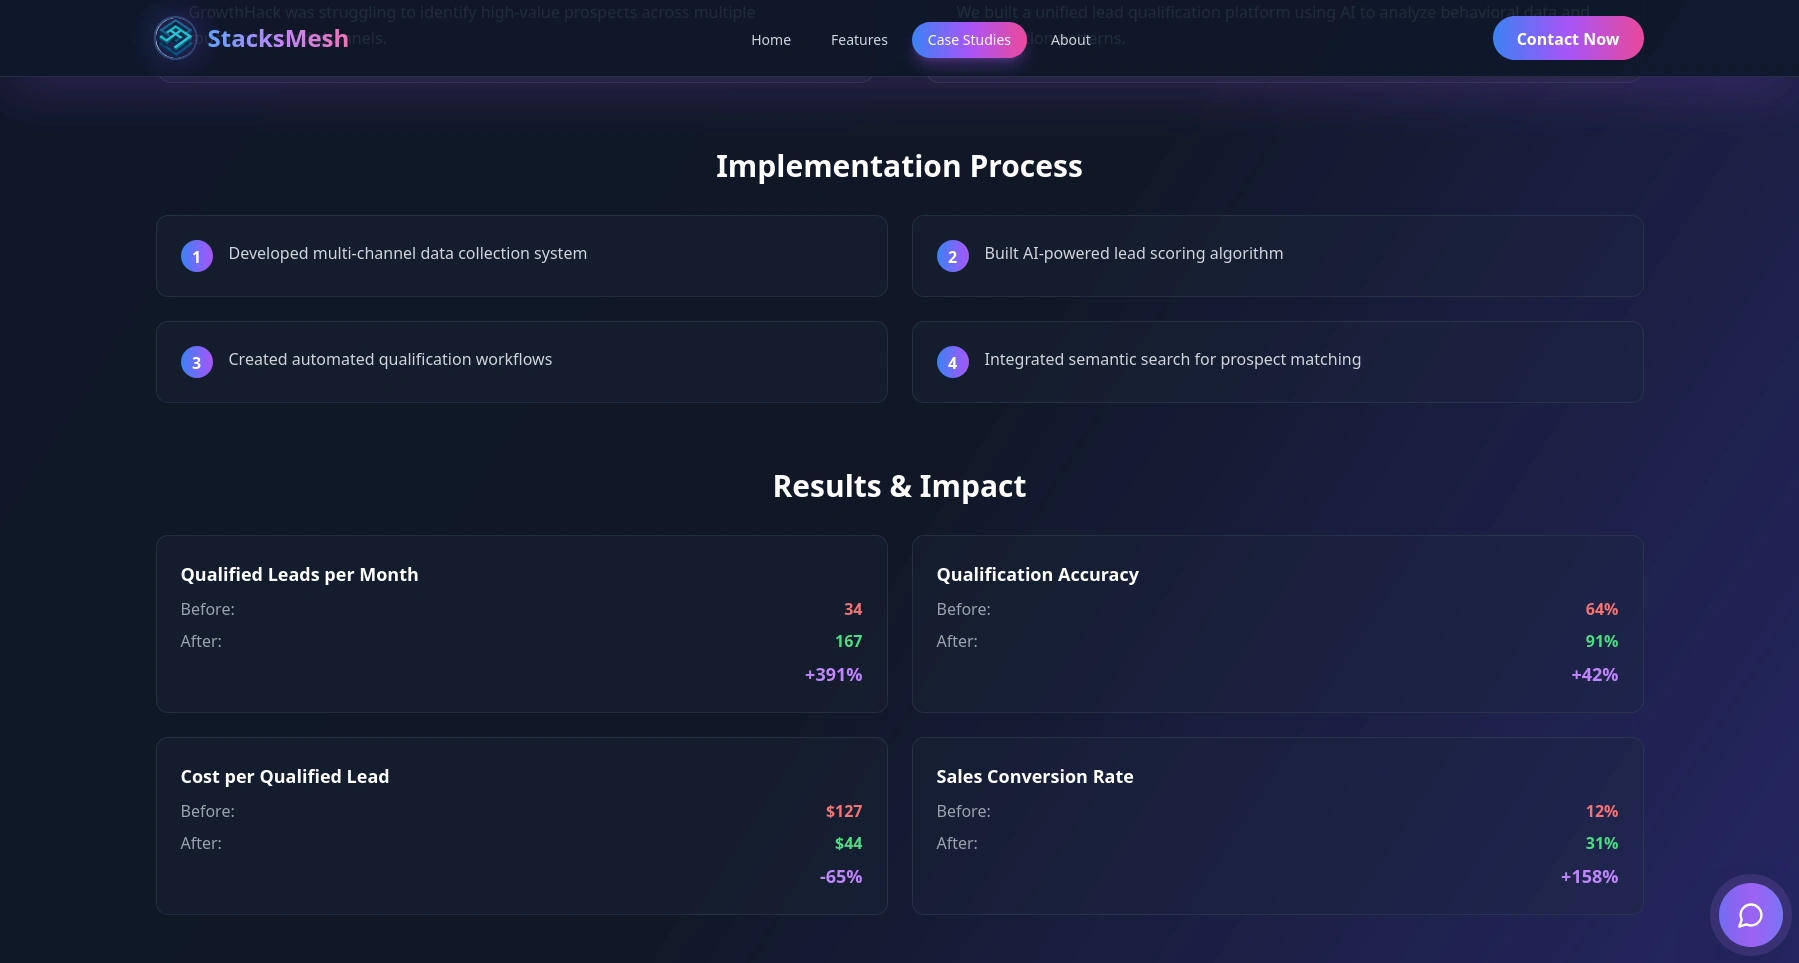Viewport: 1799px width, 963px height.
Task: Select the Case Studies nav tab
Action: point(969,40)
